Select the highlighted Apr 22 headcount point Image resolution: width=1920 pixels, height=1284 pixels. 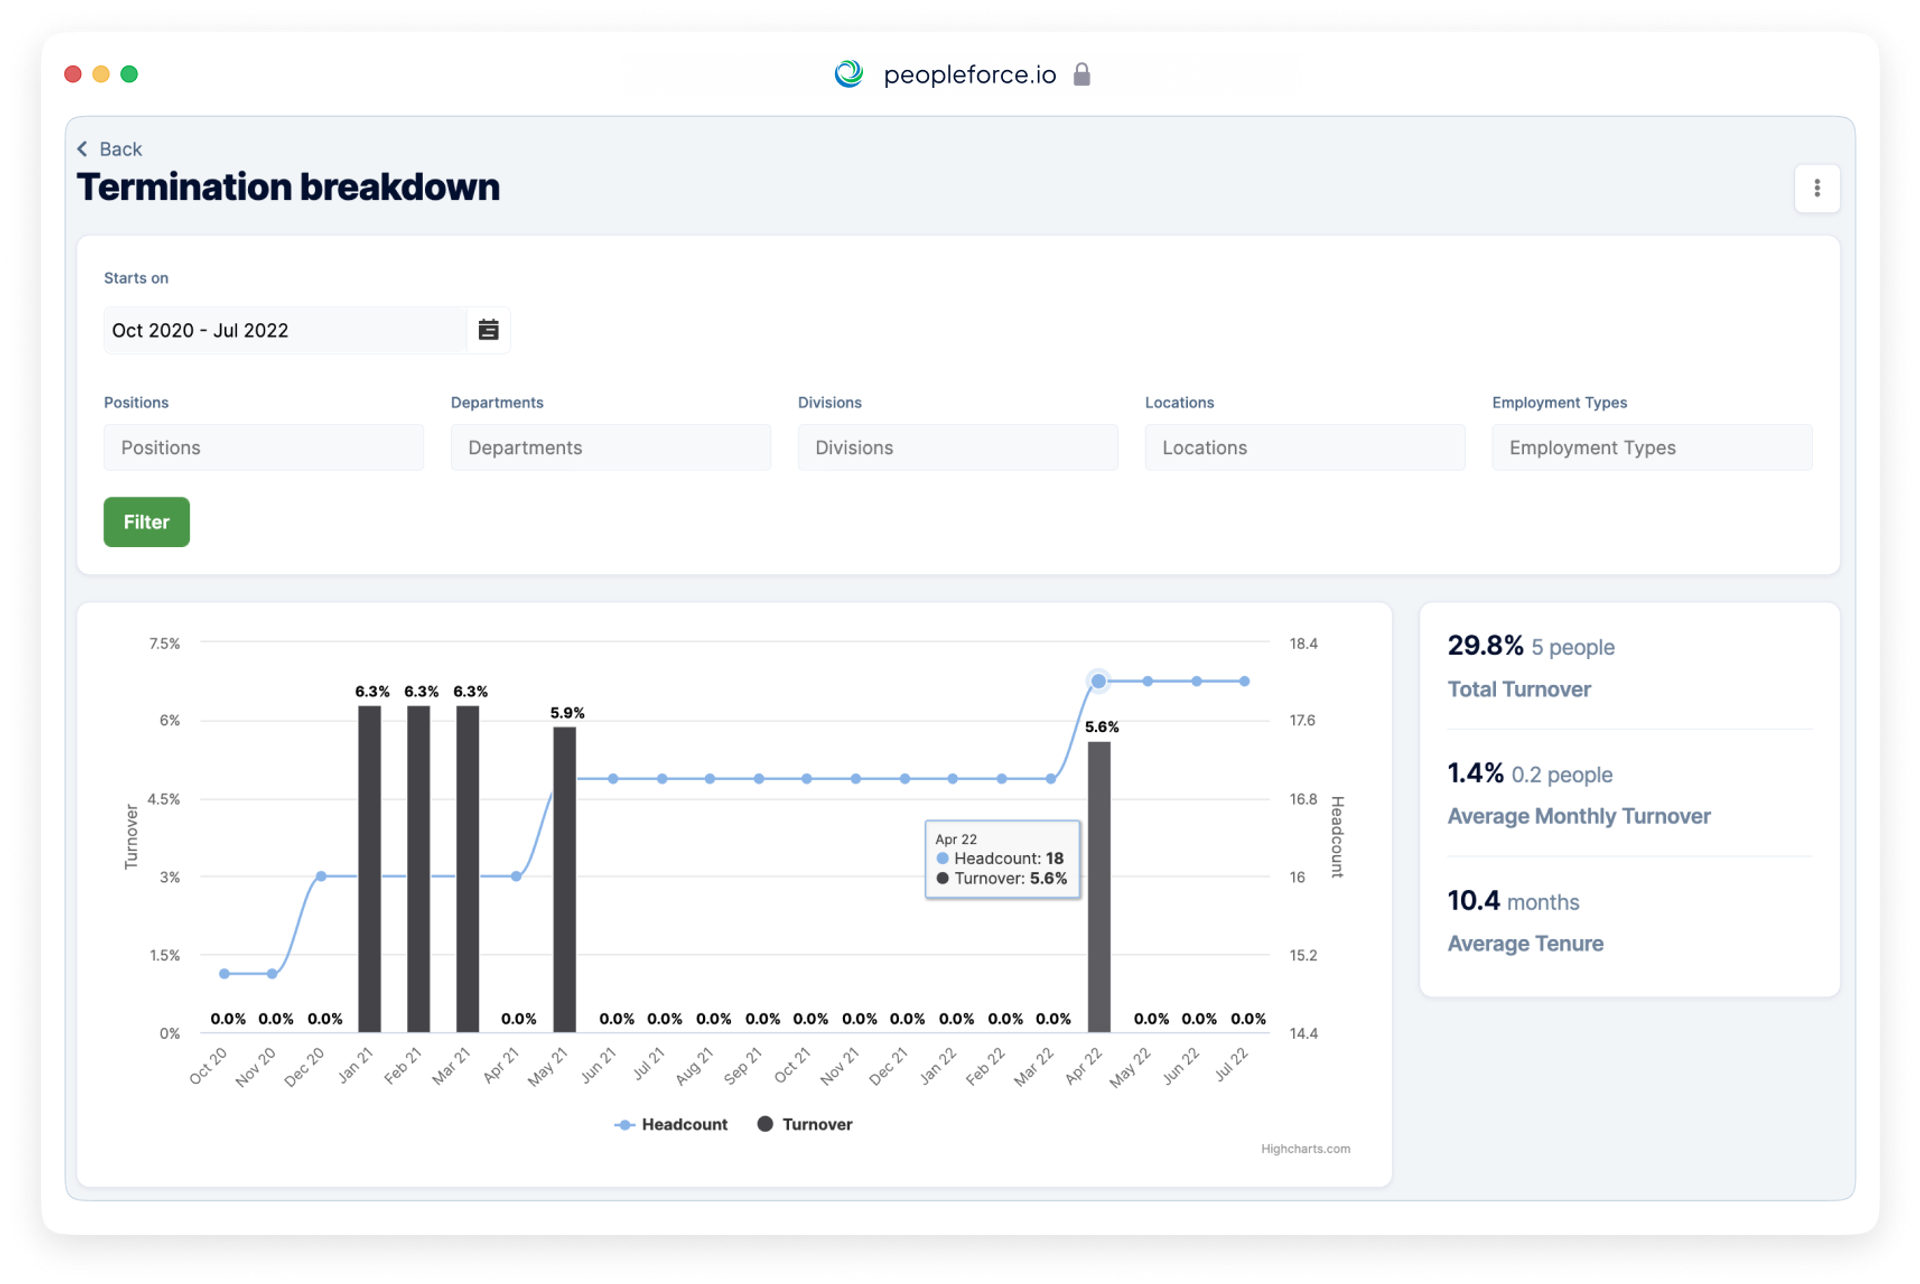click(x=1099, y=681)
